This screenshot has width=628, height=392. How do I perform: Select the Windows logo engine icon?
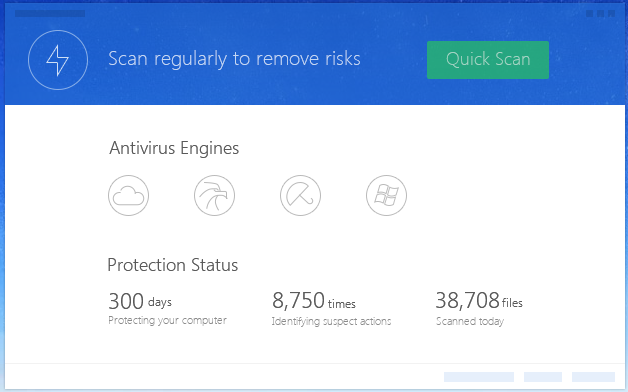click(x=386, y=195)
